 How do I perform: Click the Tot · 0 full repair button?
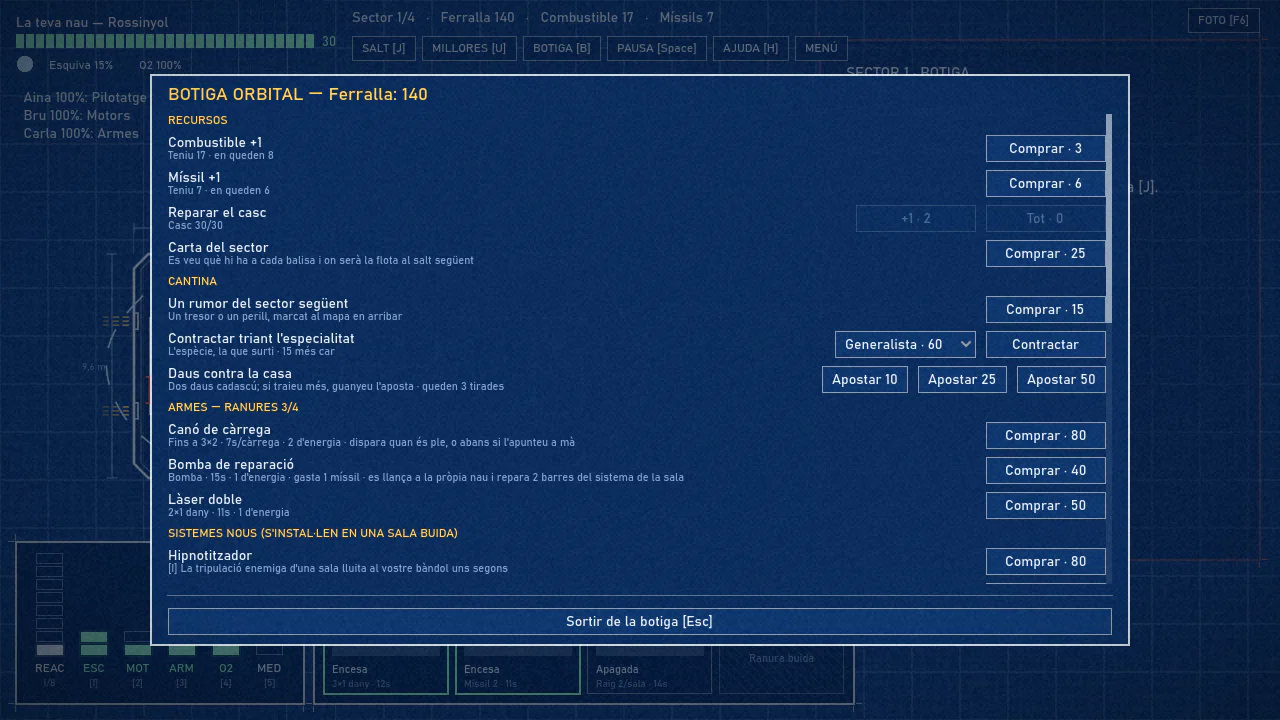[1045, 218]
